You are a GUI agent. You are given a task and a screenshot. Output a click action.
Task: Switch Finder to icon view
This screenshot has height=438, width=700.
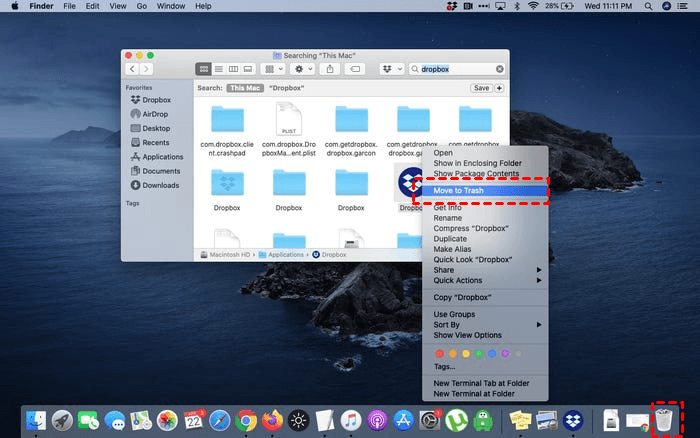(x=204, y=69)
